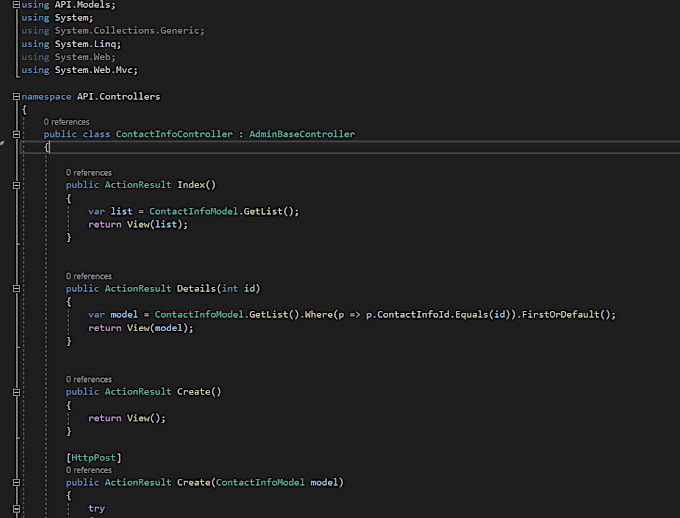Click the AdminBaseController base class name

tap(302, 134)
